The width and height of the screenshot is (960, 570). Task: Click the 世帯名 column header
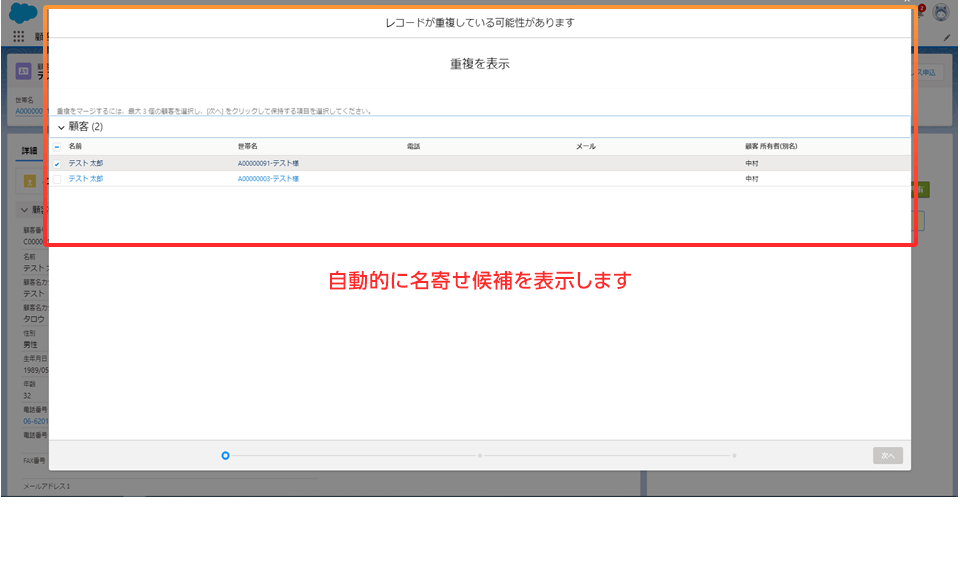248,146
